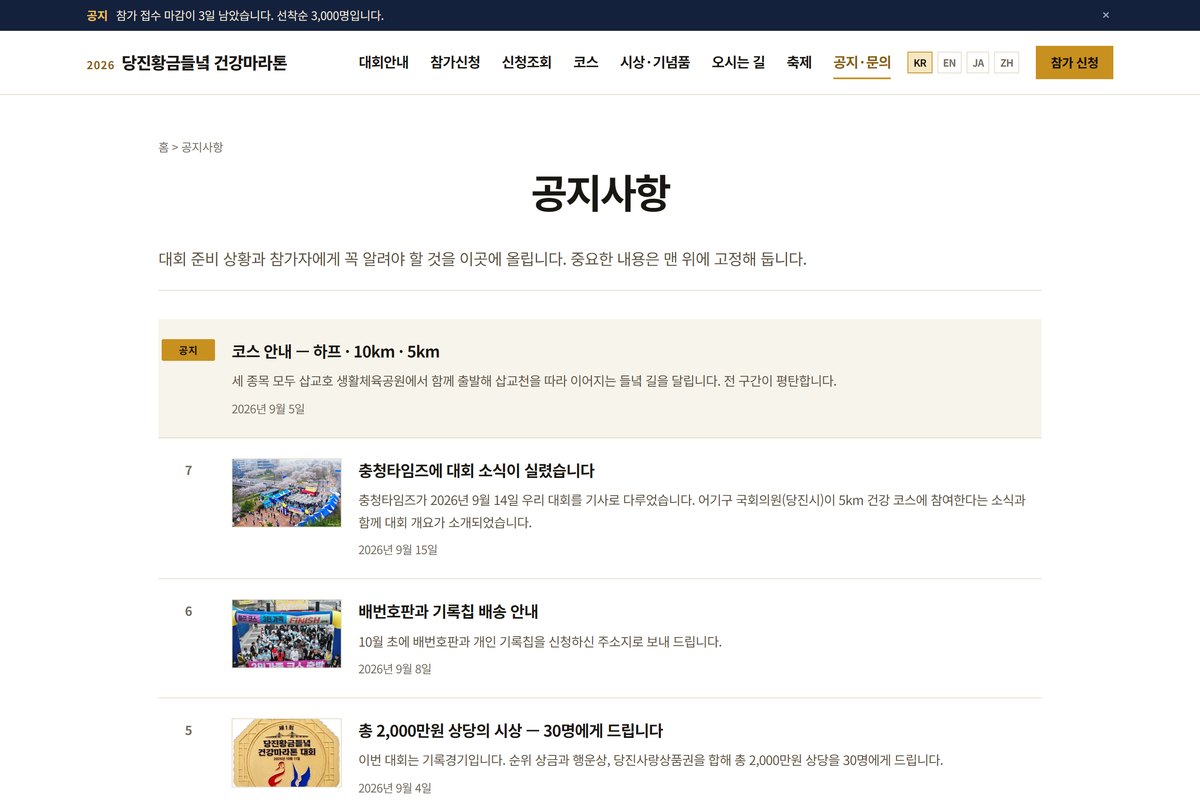This screenshot has width=1200, height=800.
Task: Open pinned notice 코스 안내 — 하프 · 10km · 5km
Action: [335, 352]
